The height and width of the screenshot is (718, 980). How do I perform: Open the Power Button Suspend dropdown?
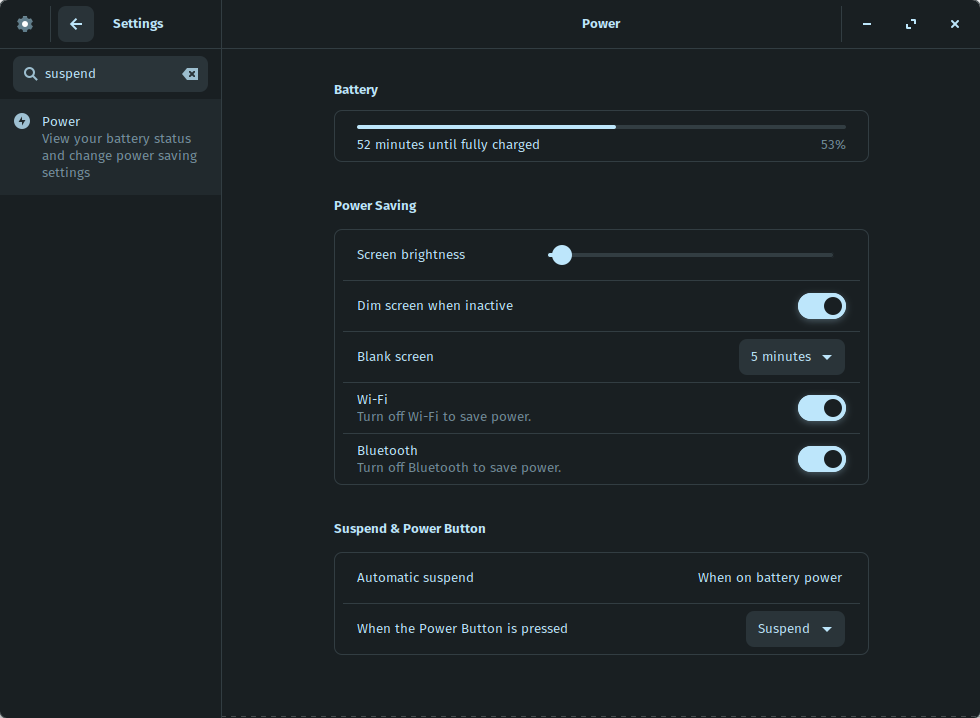pyautogui.click(x=795, y=629)
